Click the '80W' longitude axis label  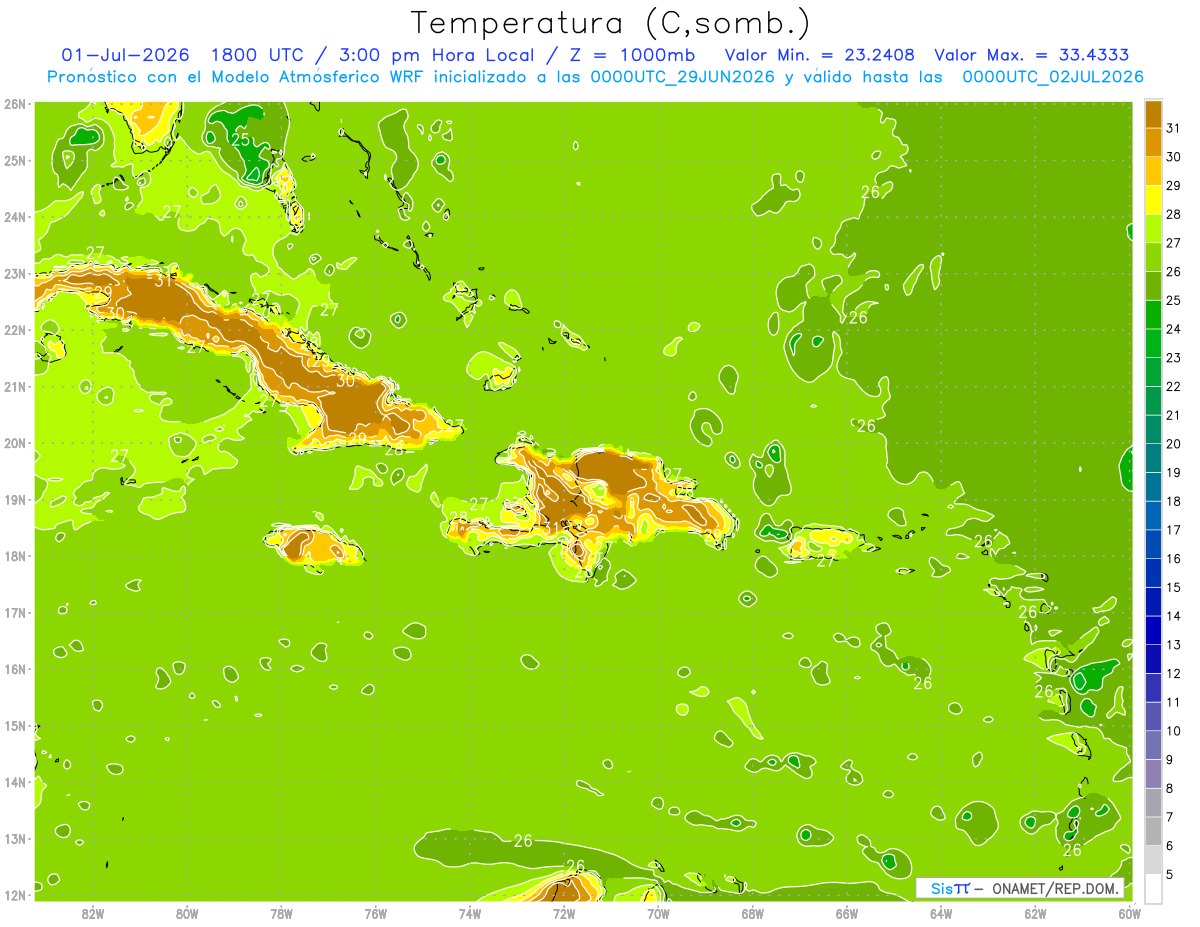click(187, 913)
